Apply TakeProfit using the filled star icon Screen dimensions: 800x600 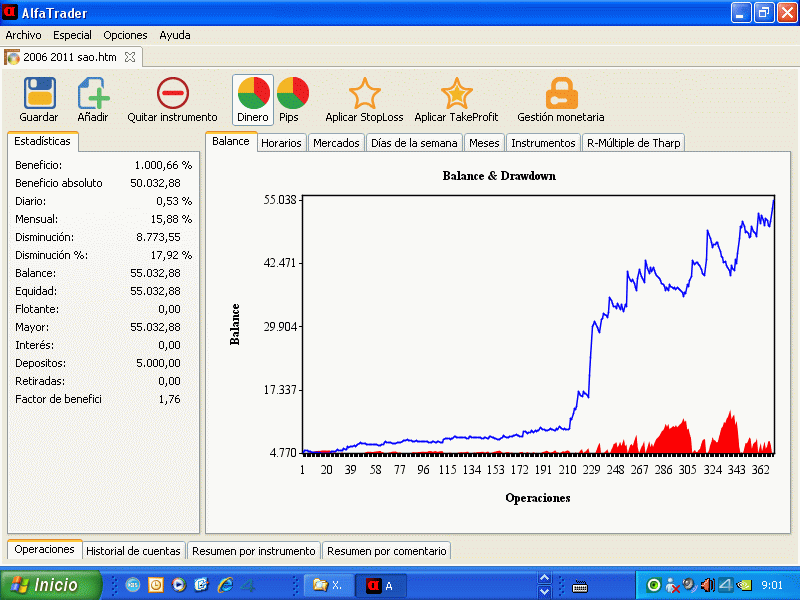click(x=456, y=93)
